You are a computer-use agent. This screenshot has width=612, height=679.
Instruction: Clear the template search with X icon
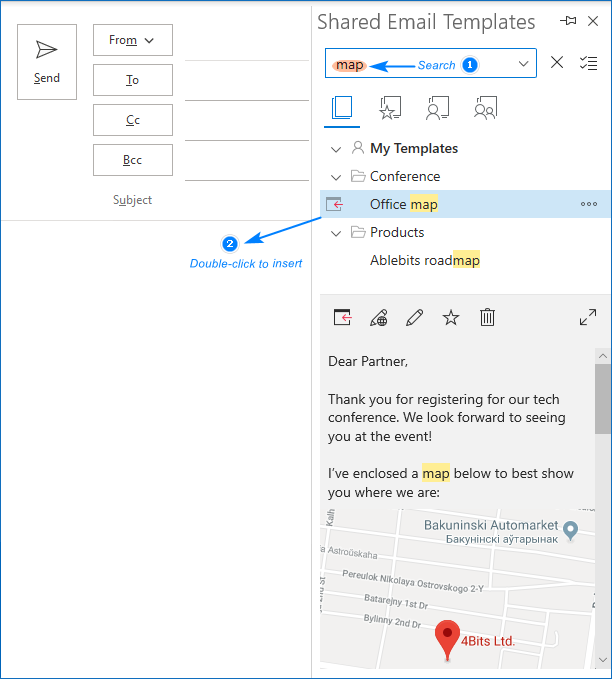click(558, 64)
